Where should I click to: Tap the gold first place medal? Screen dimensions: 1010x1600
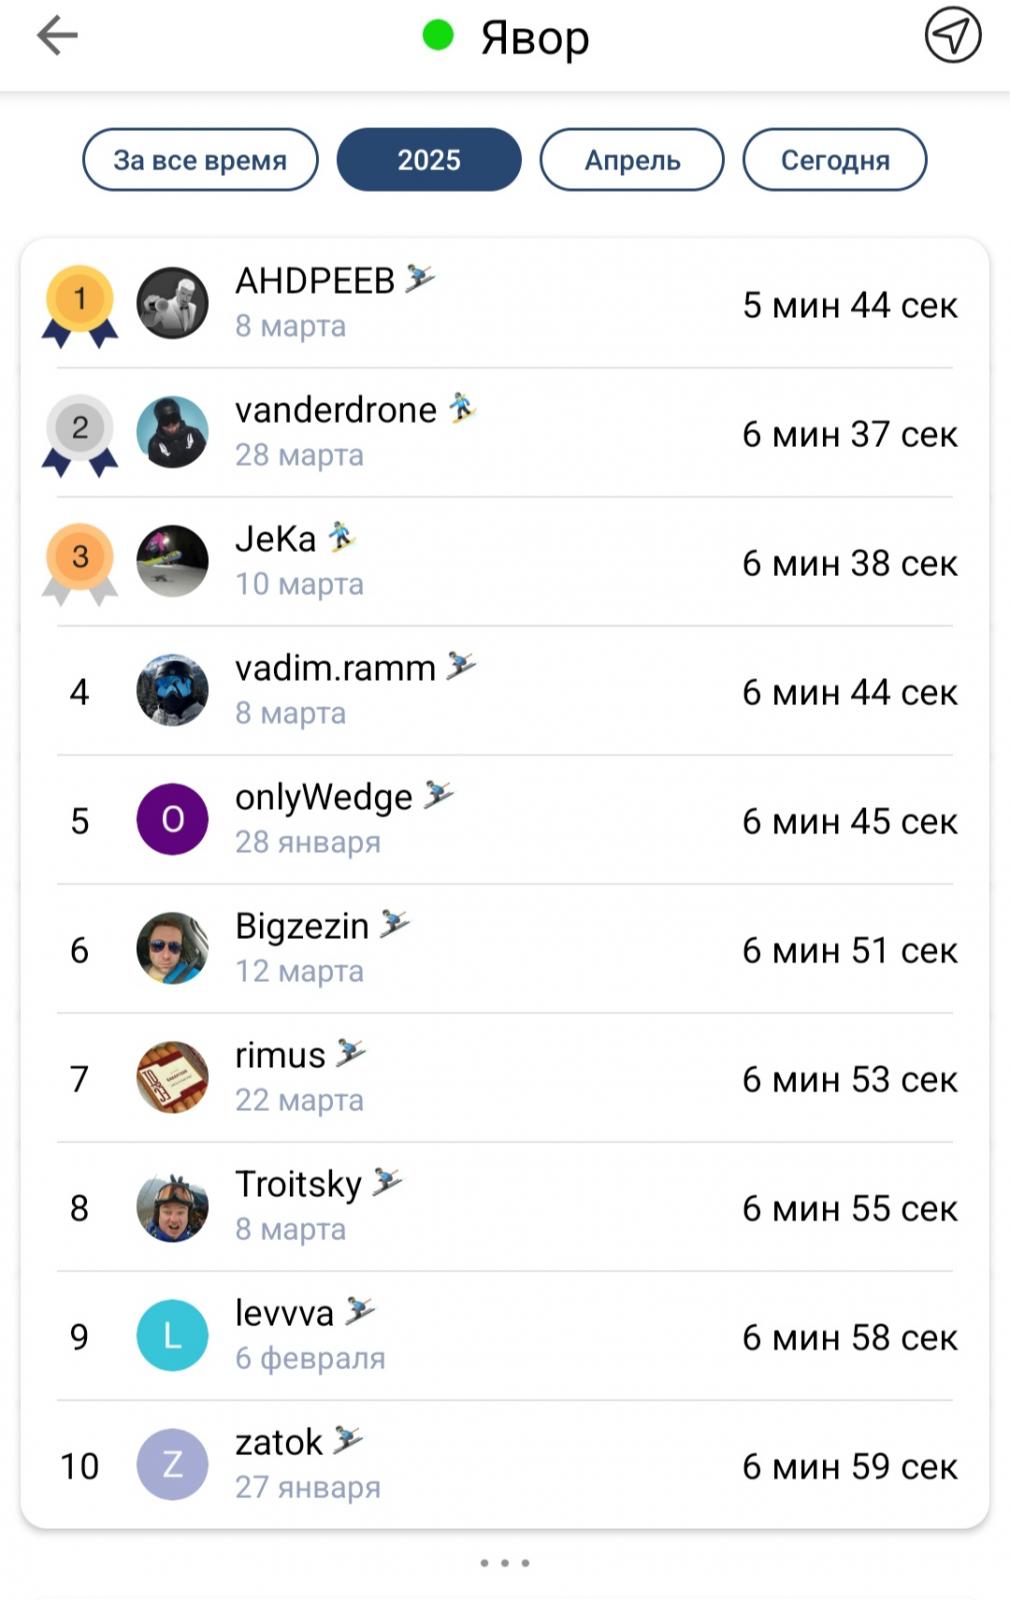[x=80, y=305]
